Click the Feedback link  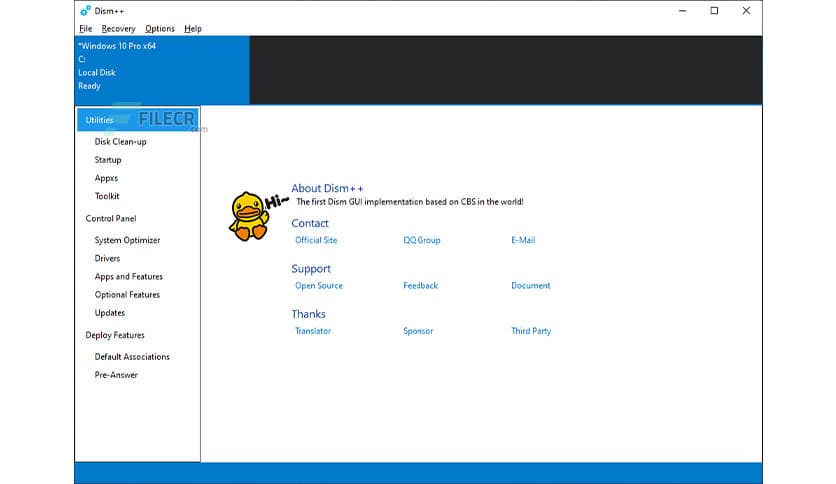click(420, 286)
